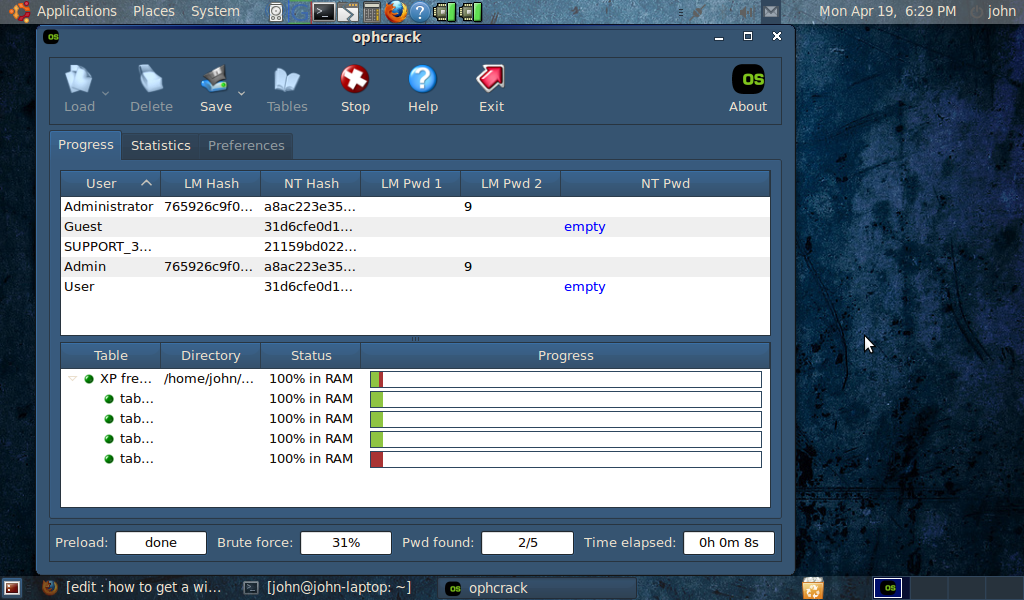
Task: Click the /home/john/... directory cell
Action: pos(209,379)
